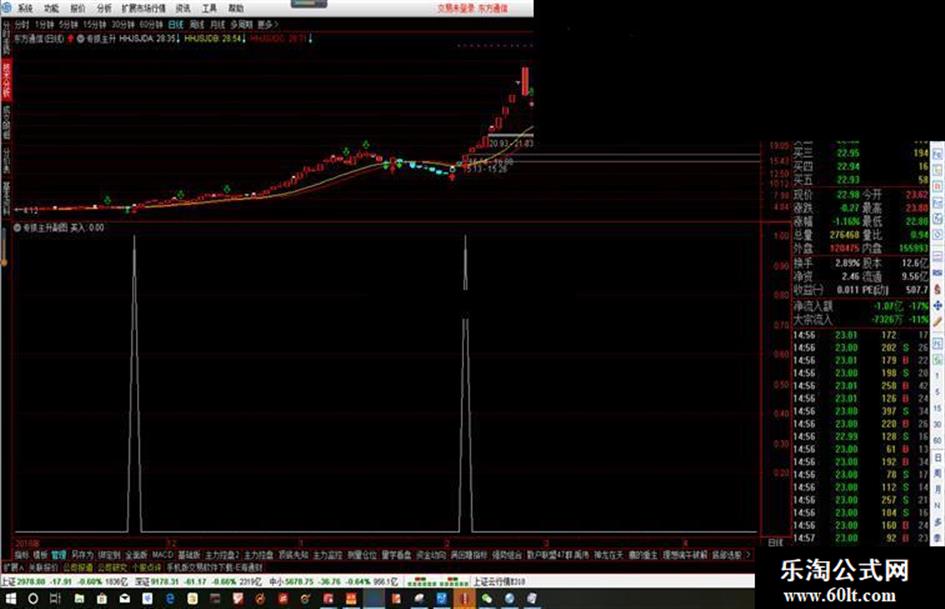Select the 资金动向 indicator
This screenshot has height=609, width=945.
pos(431,555)
